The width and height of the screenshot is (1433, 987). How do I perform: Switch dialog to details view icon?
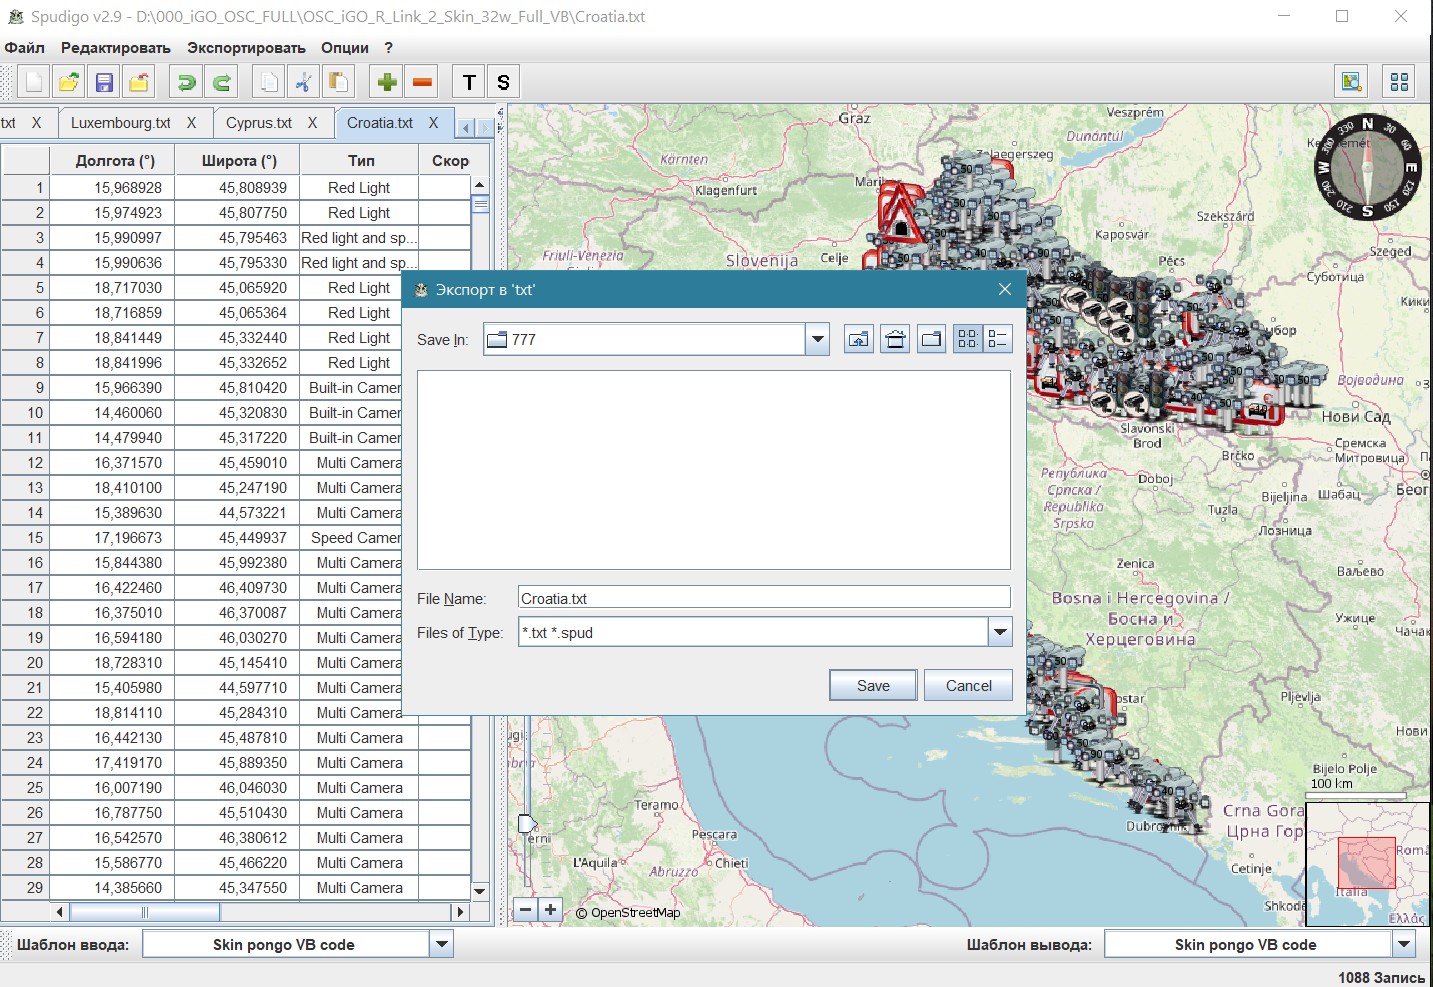pyautogui.click(x=997, y=339)
